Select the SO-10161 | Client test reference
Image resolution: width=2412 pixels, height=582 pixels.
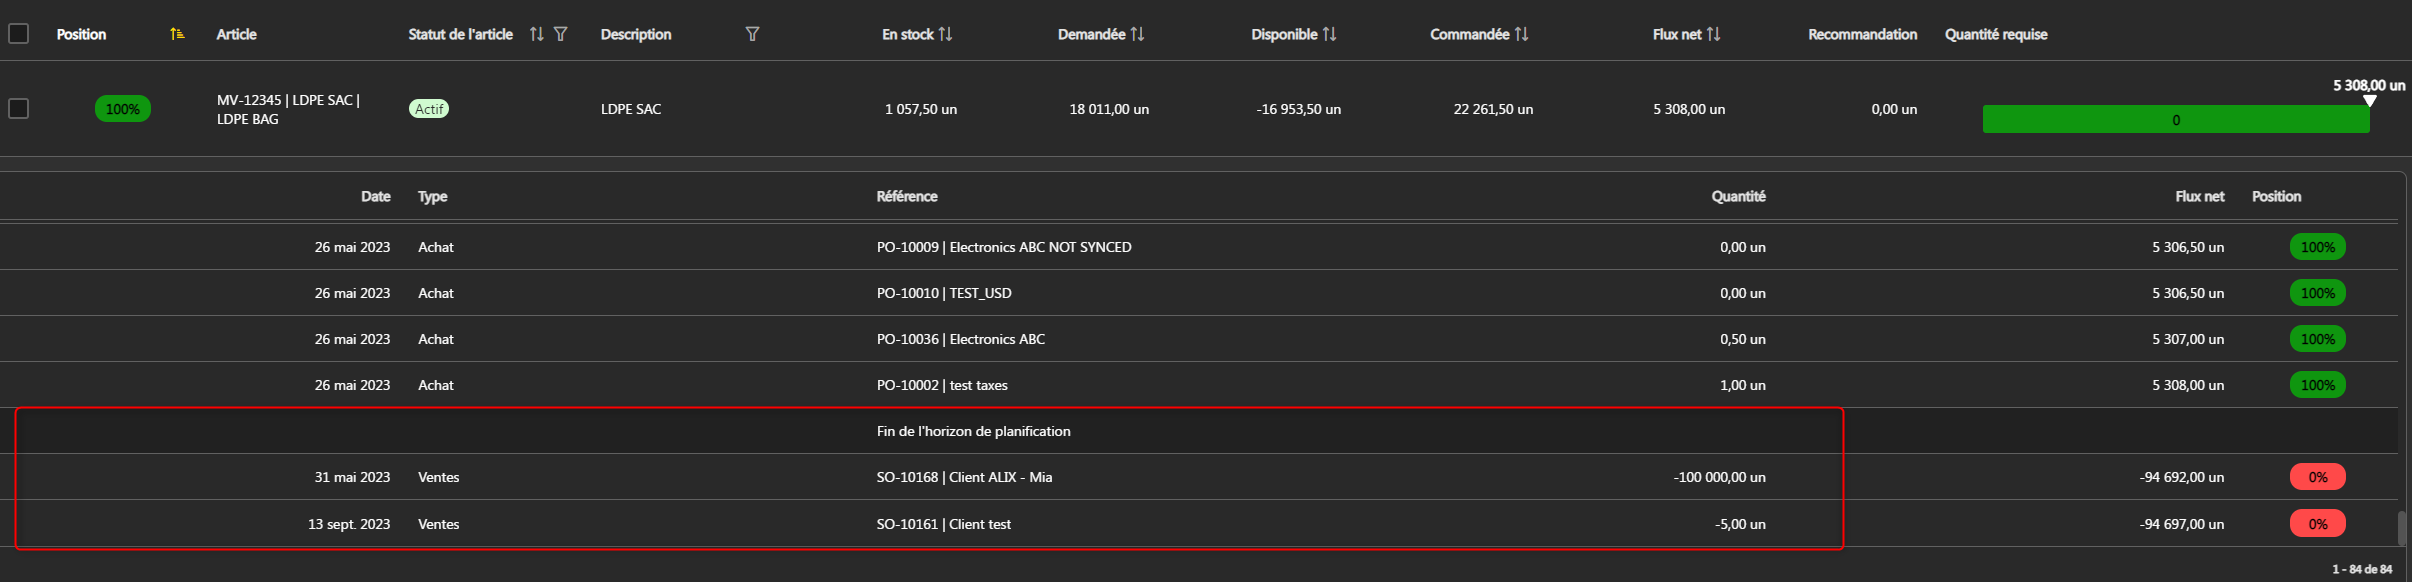[x=944, y=524]
